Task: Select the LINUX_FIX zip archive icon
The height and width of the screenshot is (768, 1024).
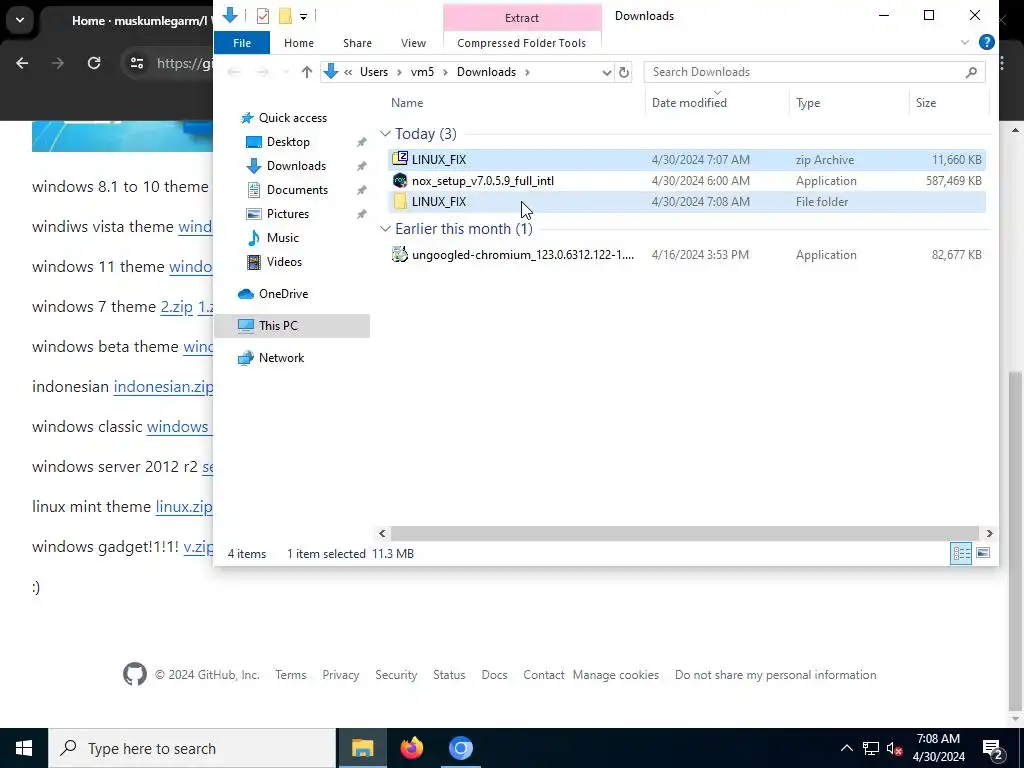Action: (x=400, y=159)
